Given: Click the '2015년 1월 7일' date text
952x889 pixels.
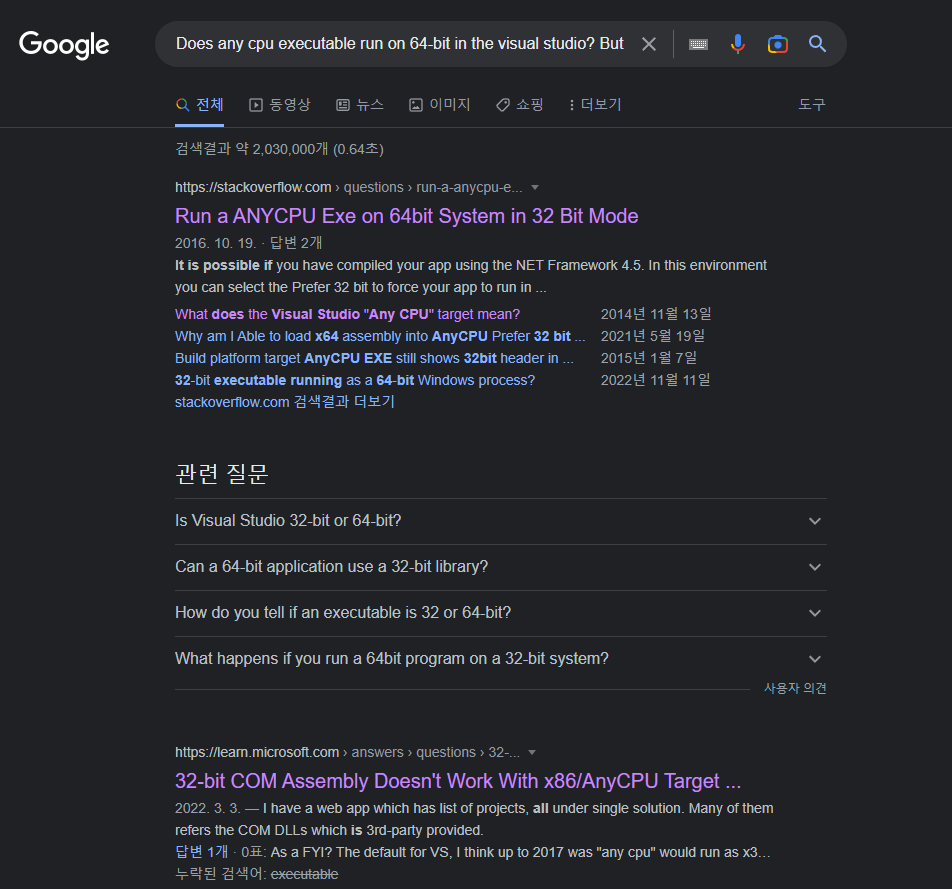Looking at the screenshot, I should (648, 358).
